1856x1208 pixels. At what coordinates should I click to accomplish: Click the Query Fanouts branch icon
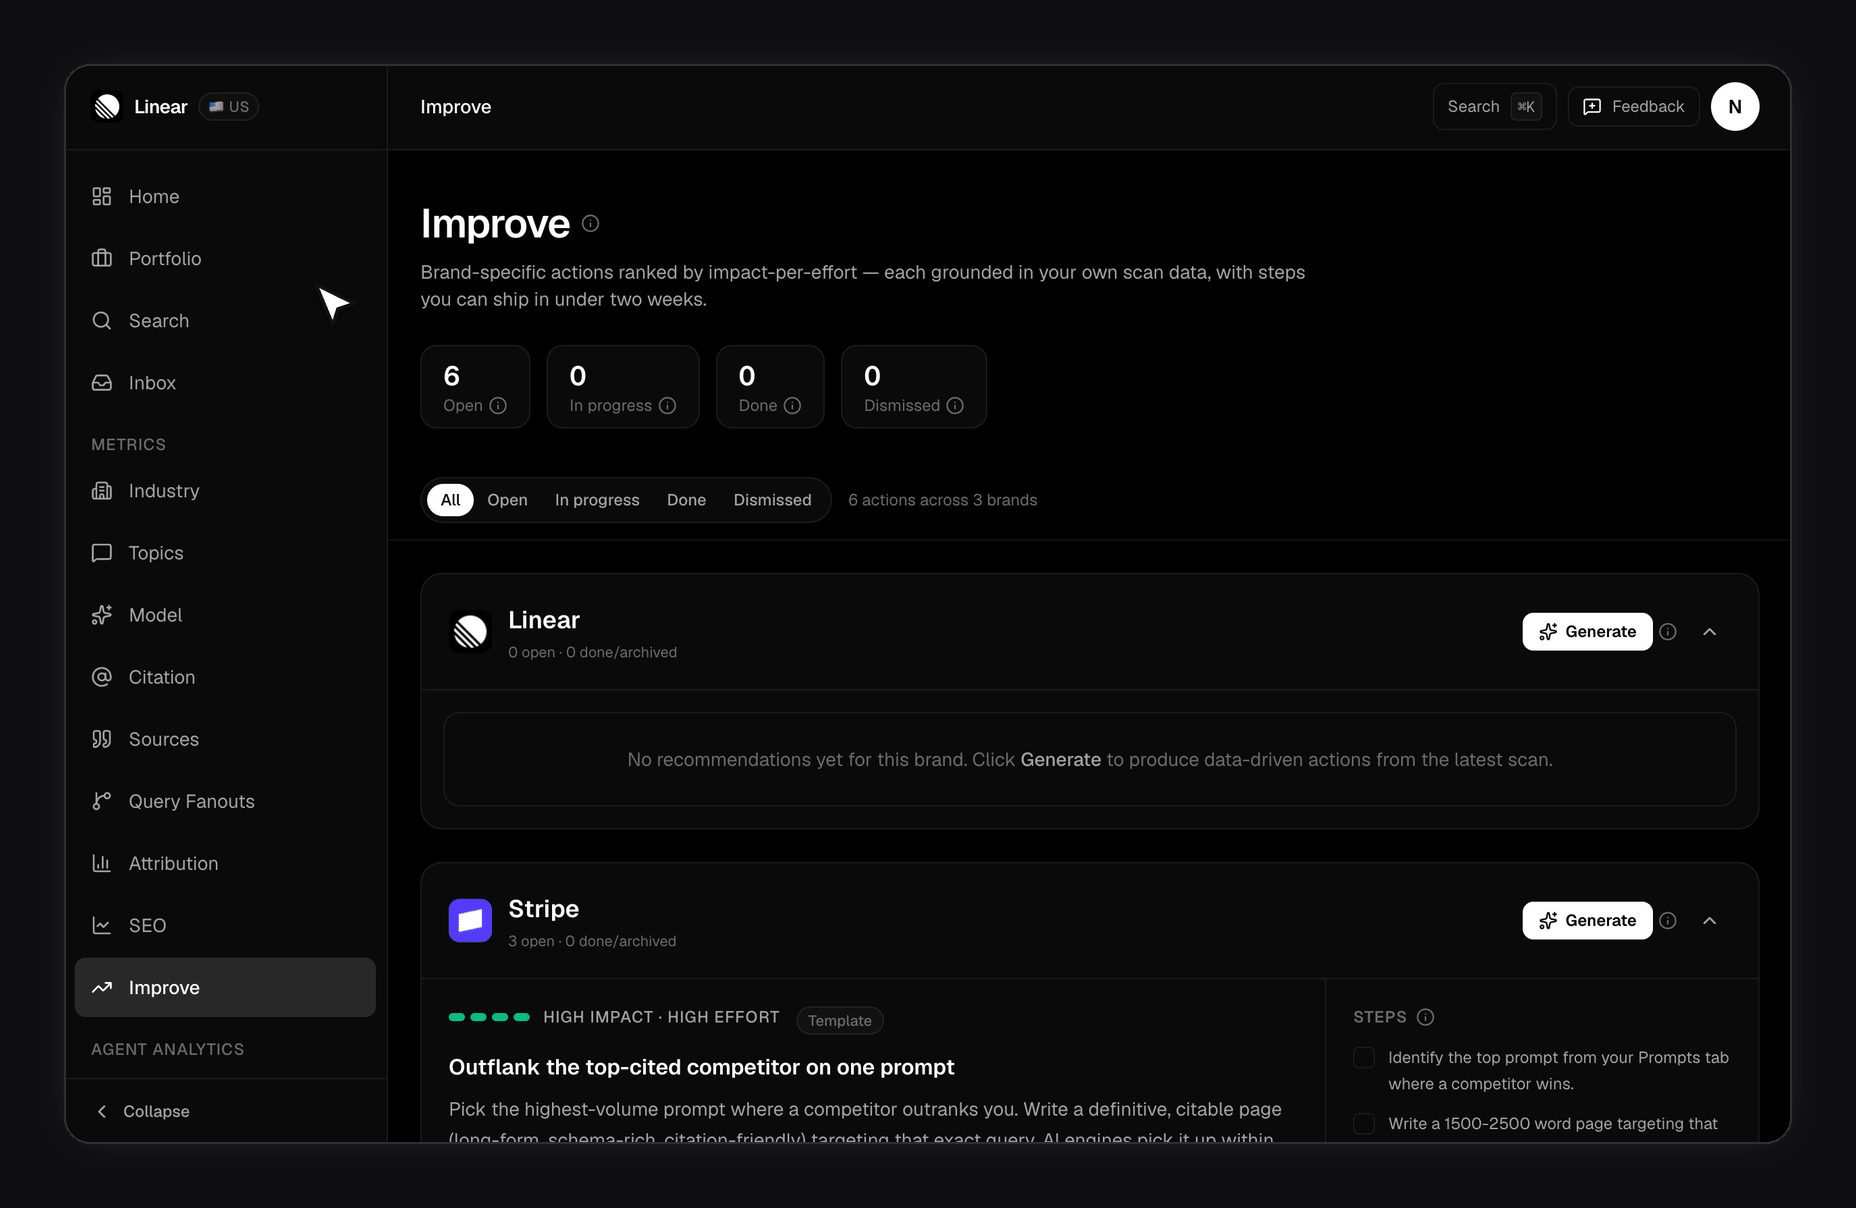click(102, 801)
